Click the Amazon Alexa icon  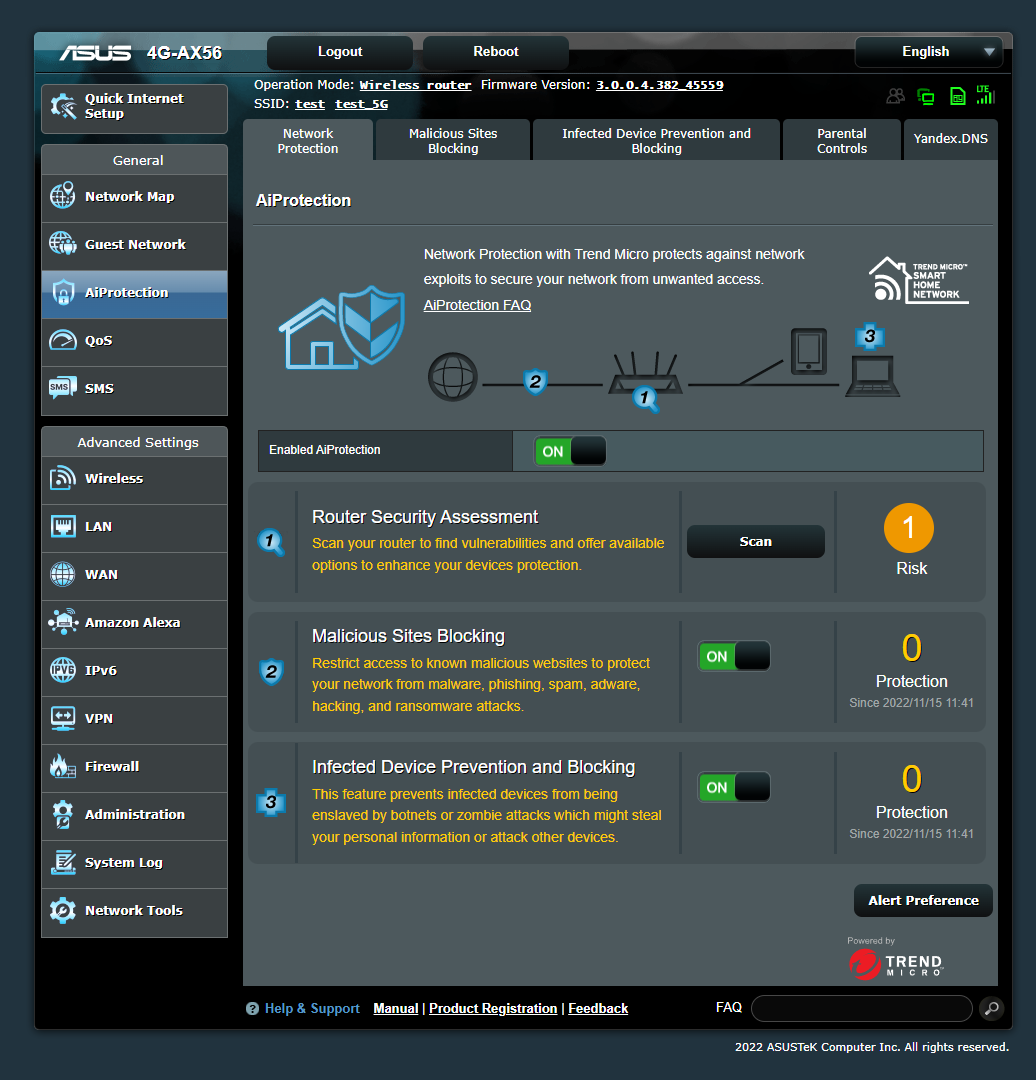click(x=63, y=622)
